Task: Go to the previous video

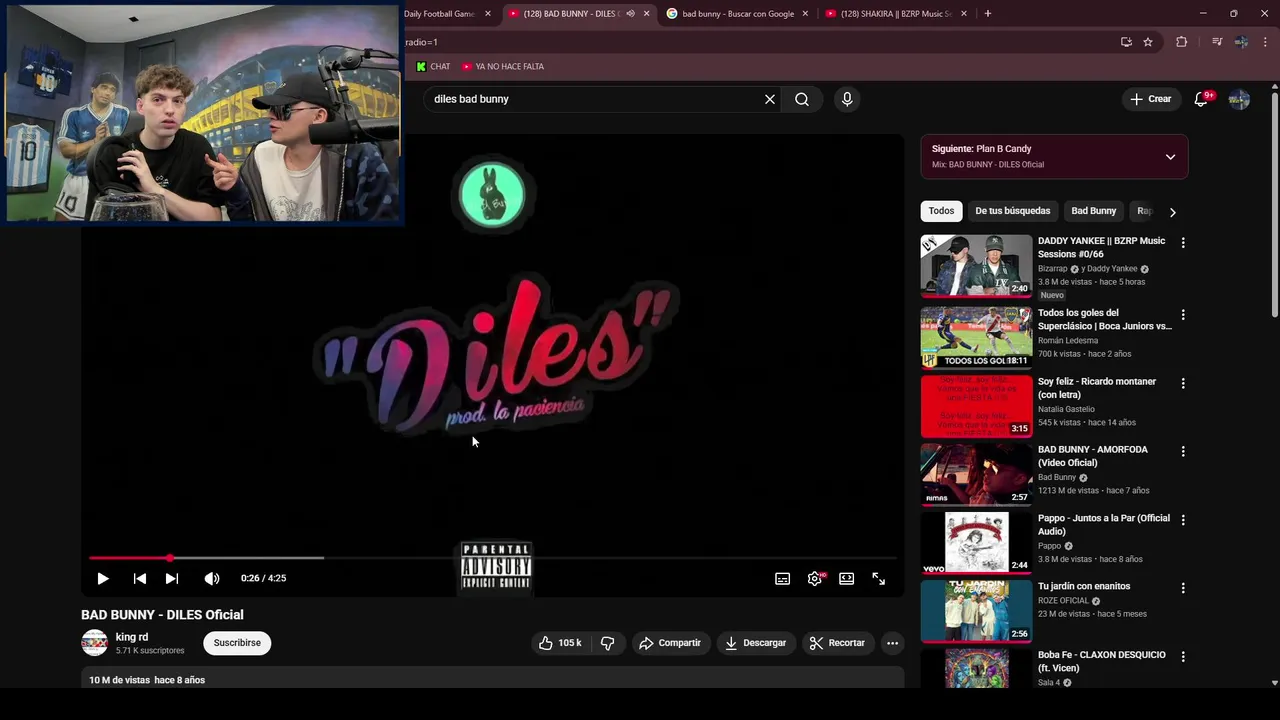Action: [x=140, y=578]
